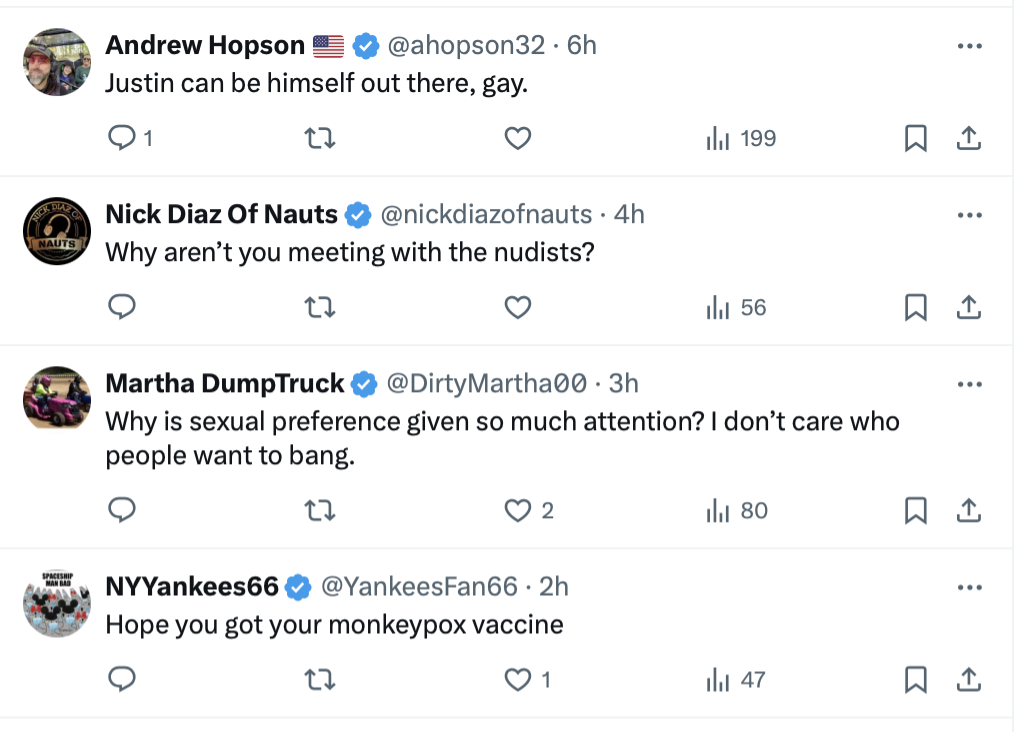Share Nick Diaz Of Nauts' tweet
The height and width of the screenshot is (732, 1026).
pyautogui.click(x=968, y=308)
